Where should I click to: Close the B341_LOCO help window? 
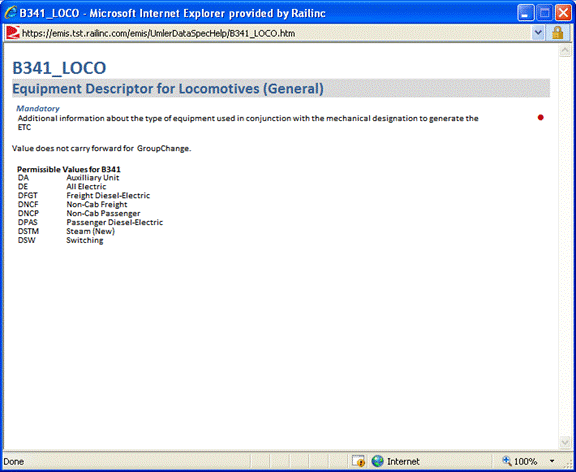click(563, 14)
